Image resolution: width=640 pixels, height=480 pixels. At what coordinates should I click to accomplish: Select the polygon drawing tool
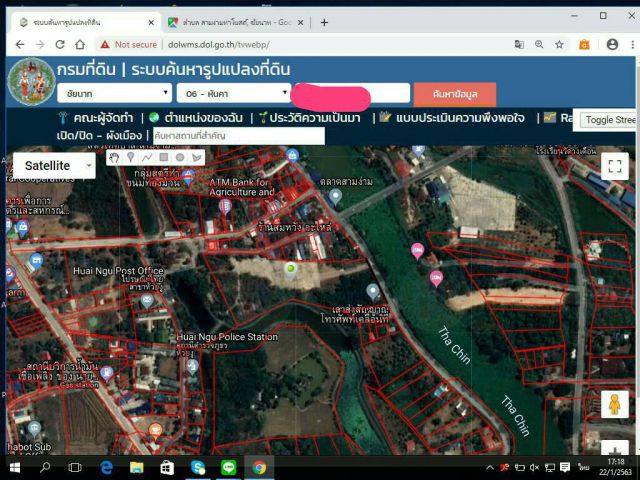click(196, 157)
